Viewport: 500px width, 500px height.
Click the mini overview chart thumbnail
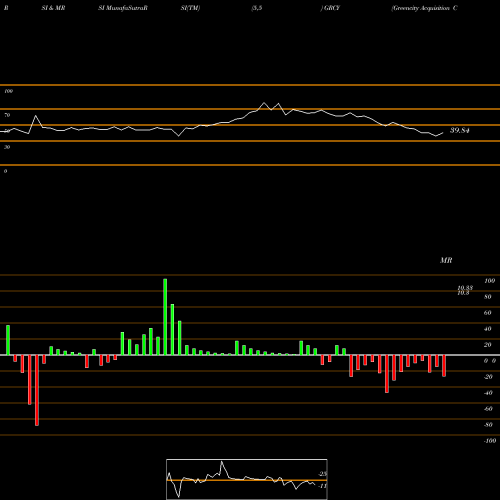(247, 479)
